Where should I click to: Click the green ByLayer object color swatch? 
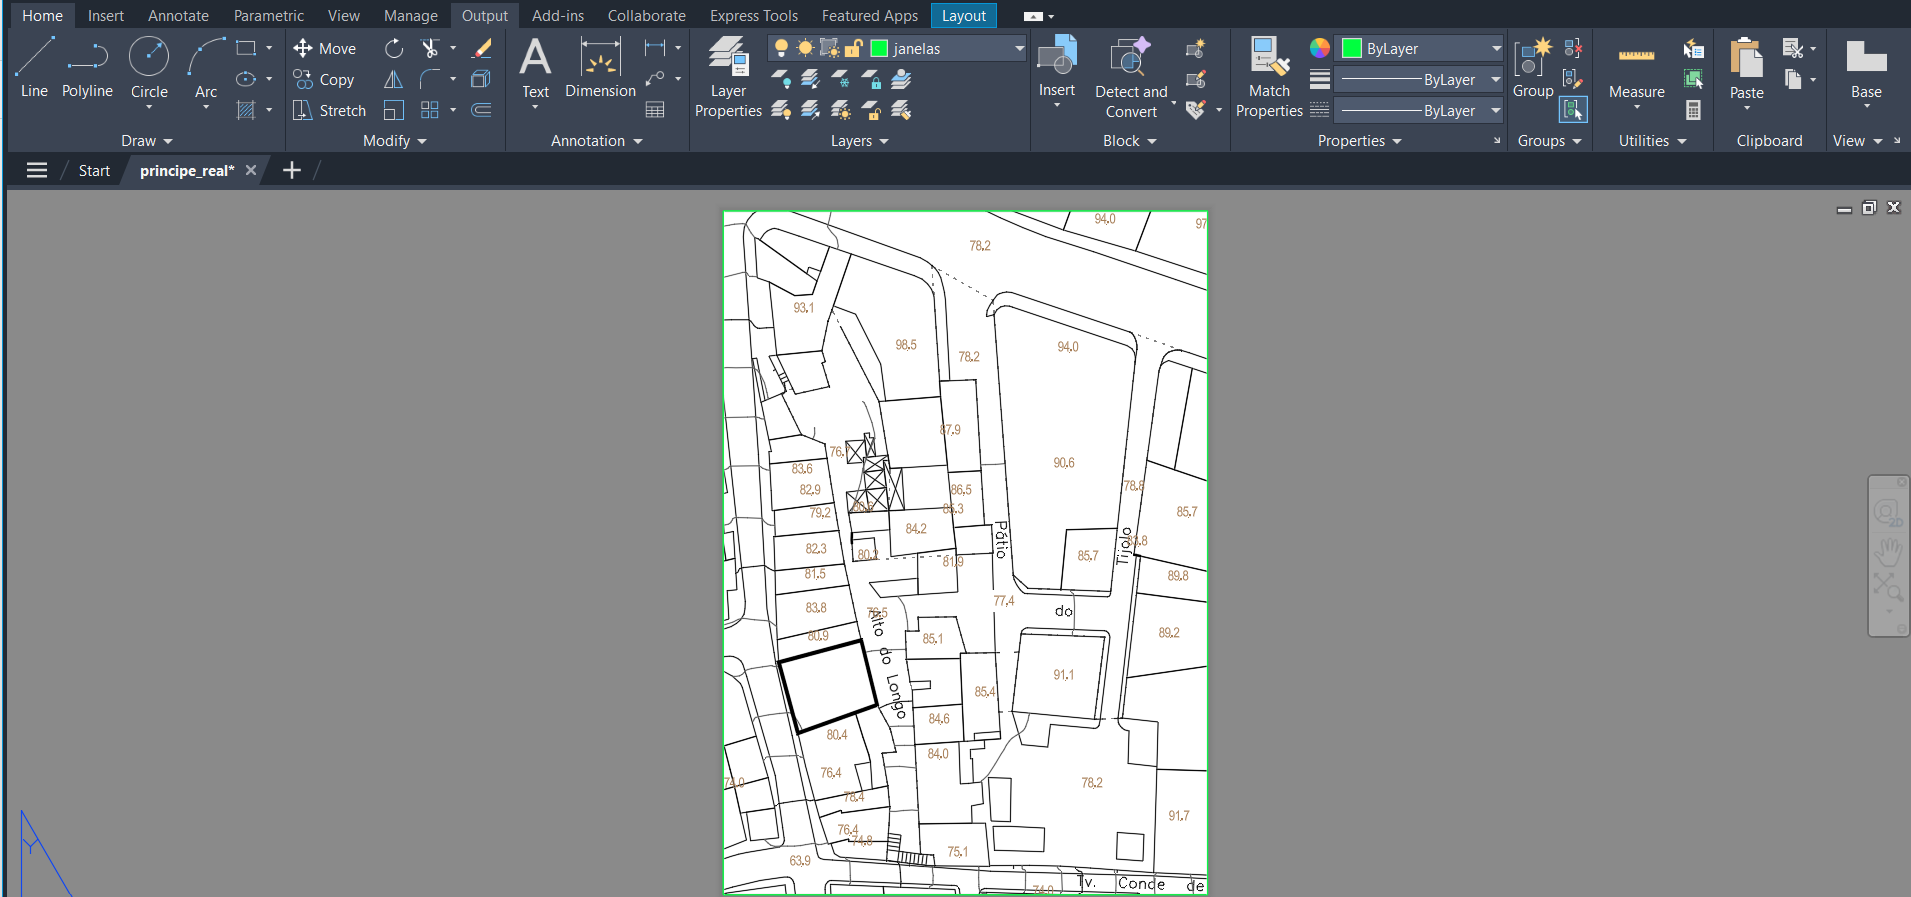(1352, 48)
